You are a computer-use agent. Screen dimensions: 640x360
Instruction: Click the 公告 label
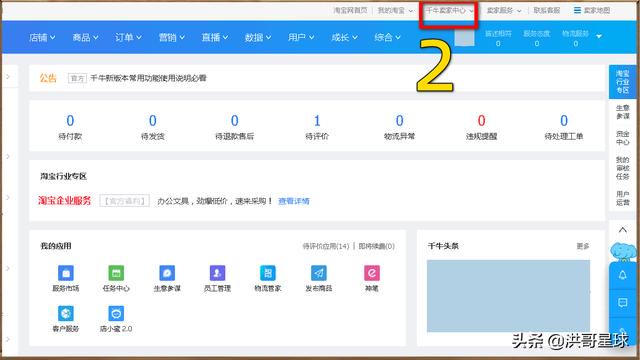click(x=48, y=78)
